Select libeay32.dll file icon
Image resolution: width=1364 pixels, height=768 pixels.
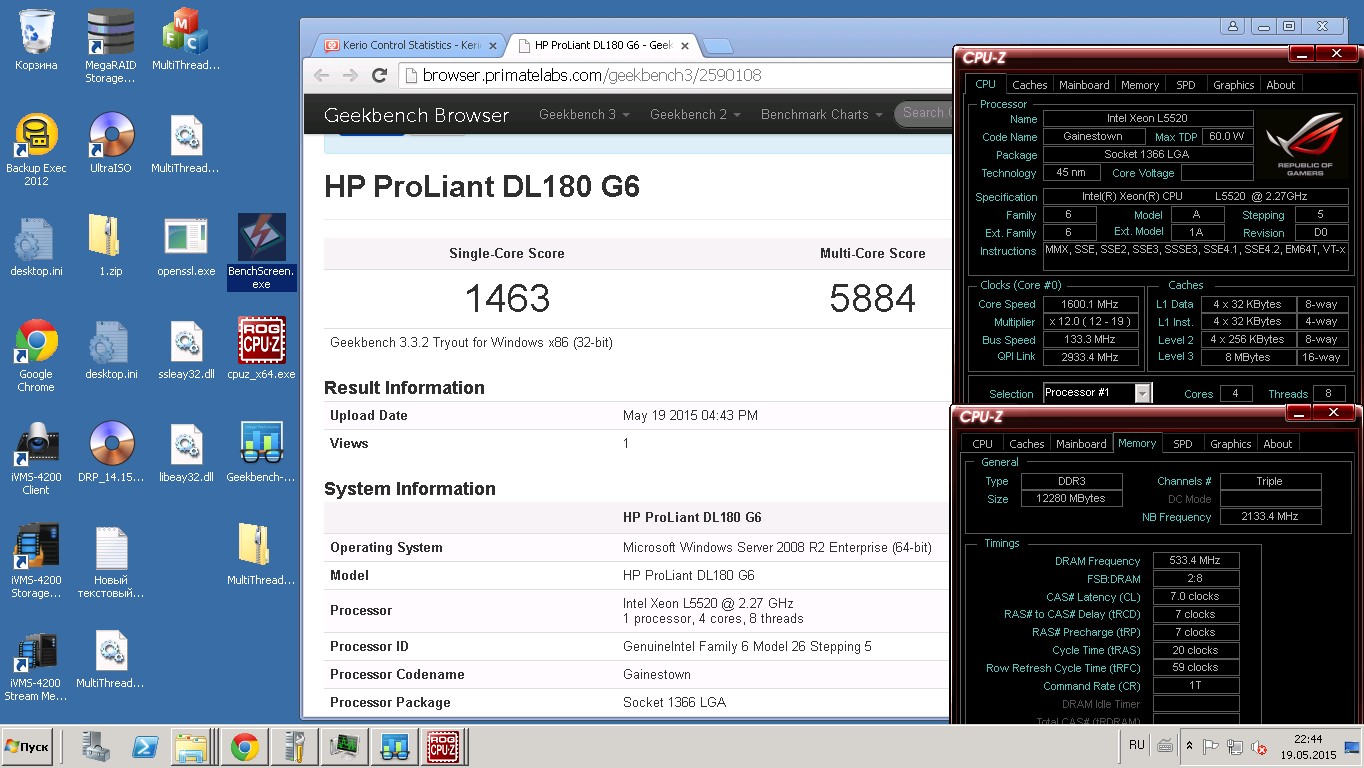186,453
